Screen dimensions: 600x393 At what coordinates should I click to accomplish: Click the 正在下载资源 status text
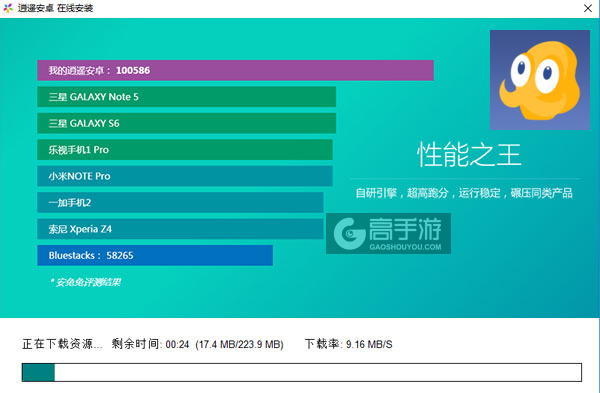62,344
